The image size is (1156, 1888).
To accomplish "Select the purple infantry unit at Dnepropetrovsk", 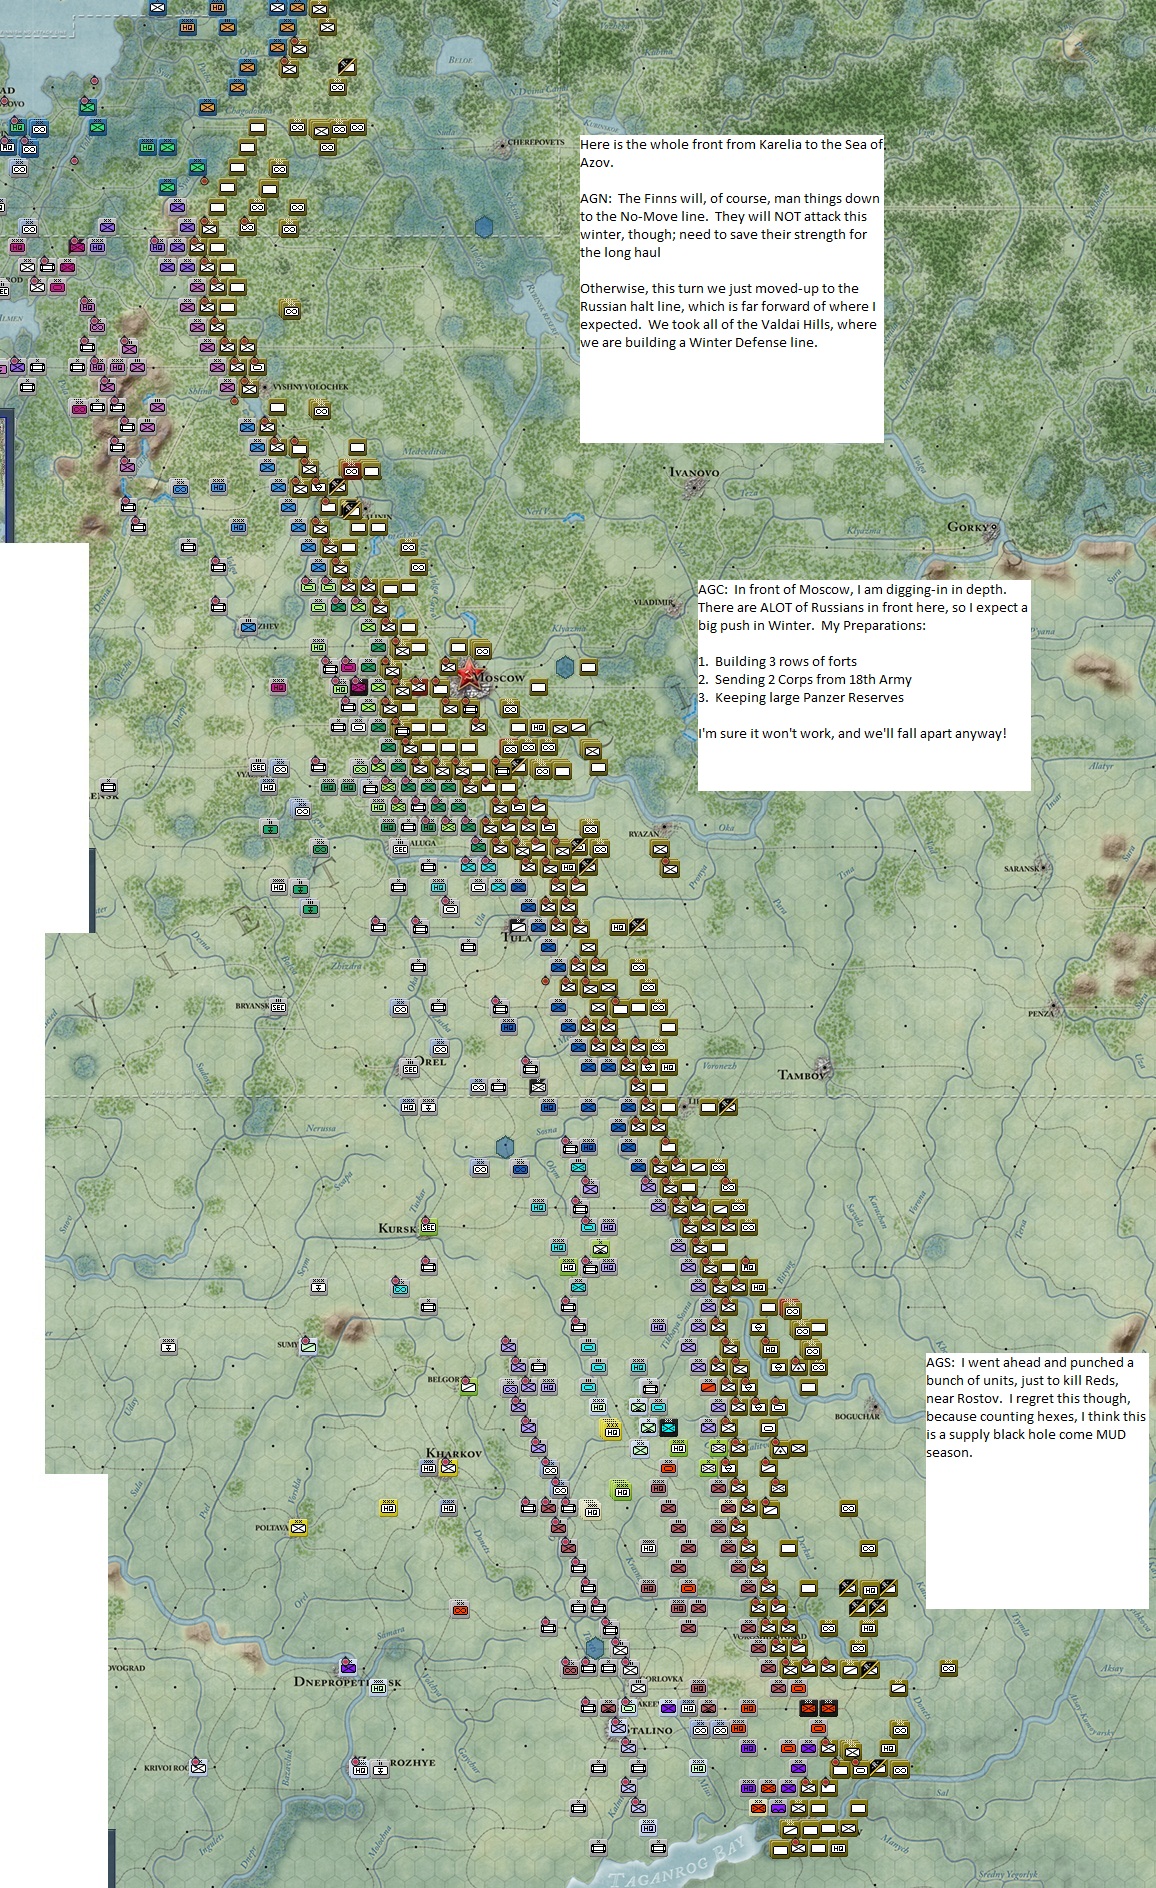I will click(x=348, y=1667).
